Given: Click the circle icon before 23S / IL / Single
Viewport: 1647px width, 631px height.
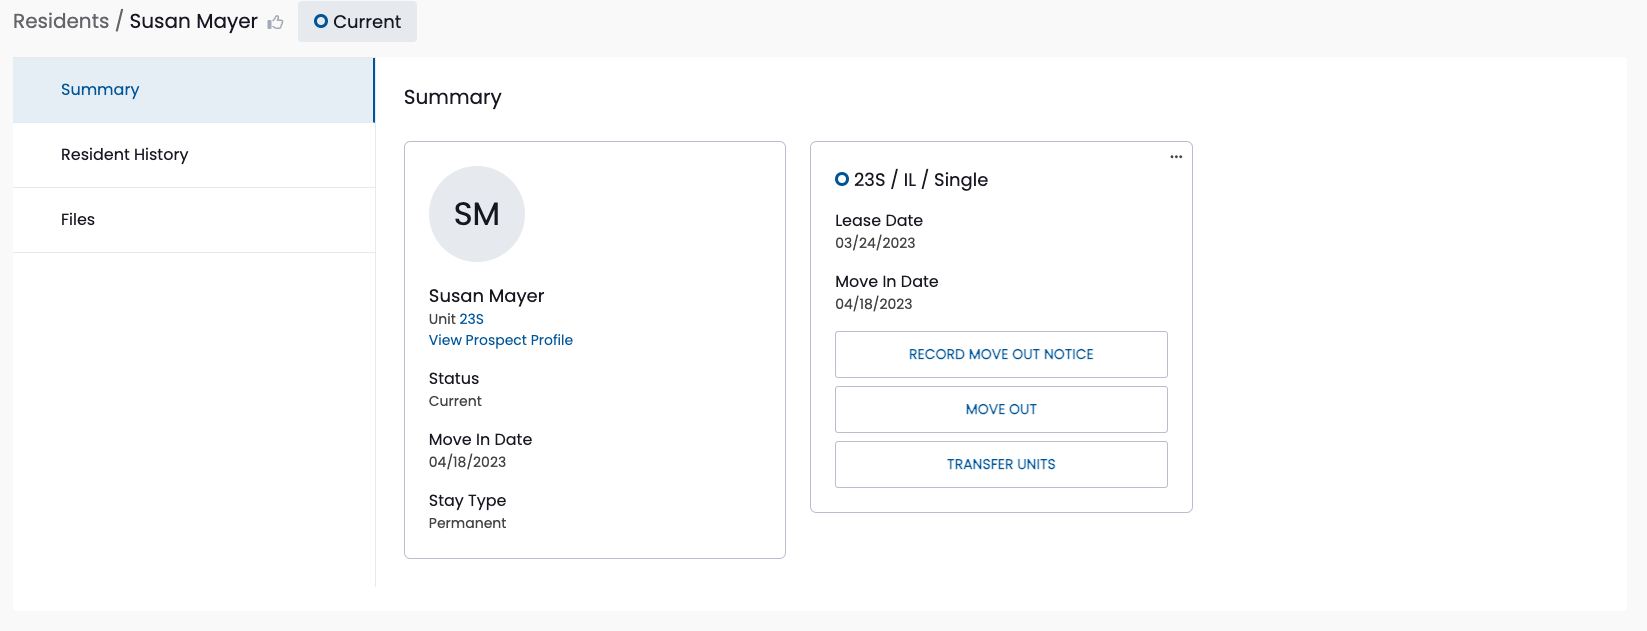Looking at the screenshot, I should tap(842, 179).
